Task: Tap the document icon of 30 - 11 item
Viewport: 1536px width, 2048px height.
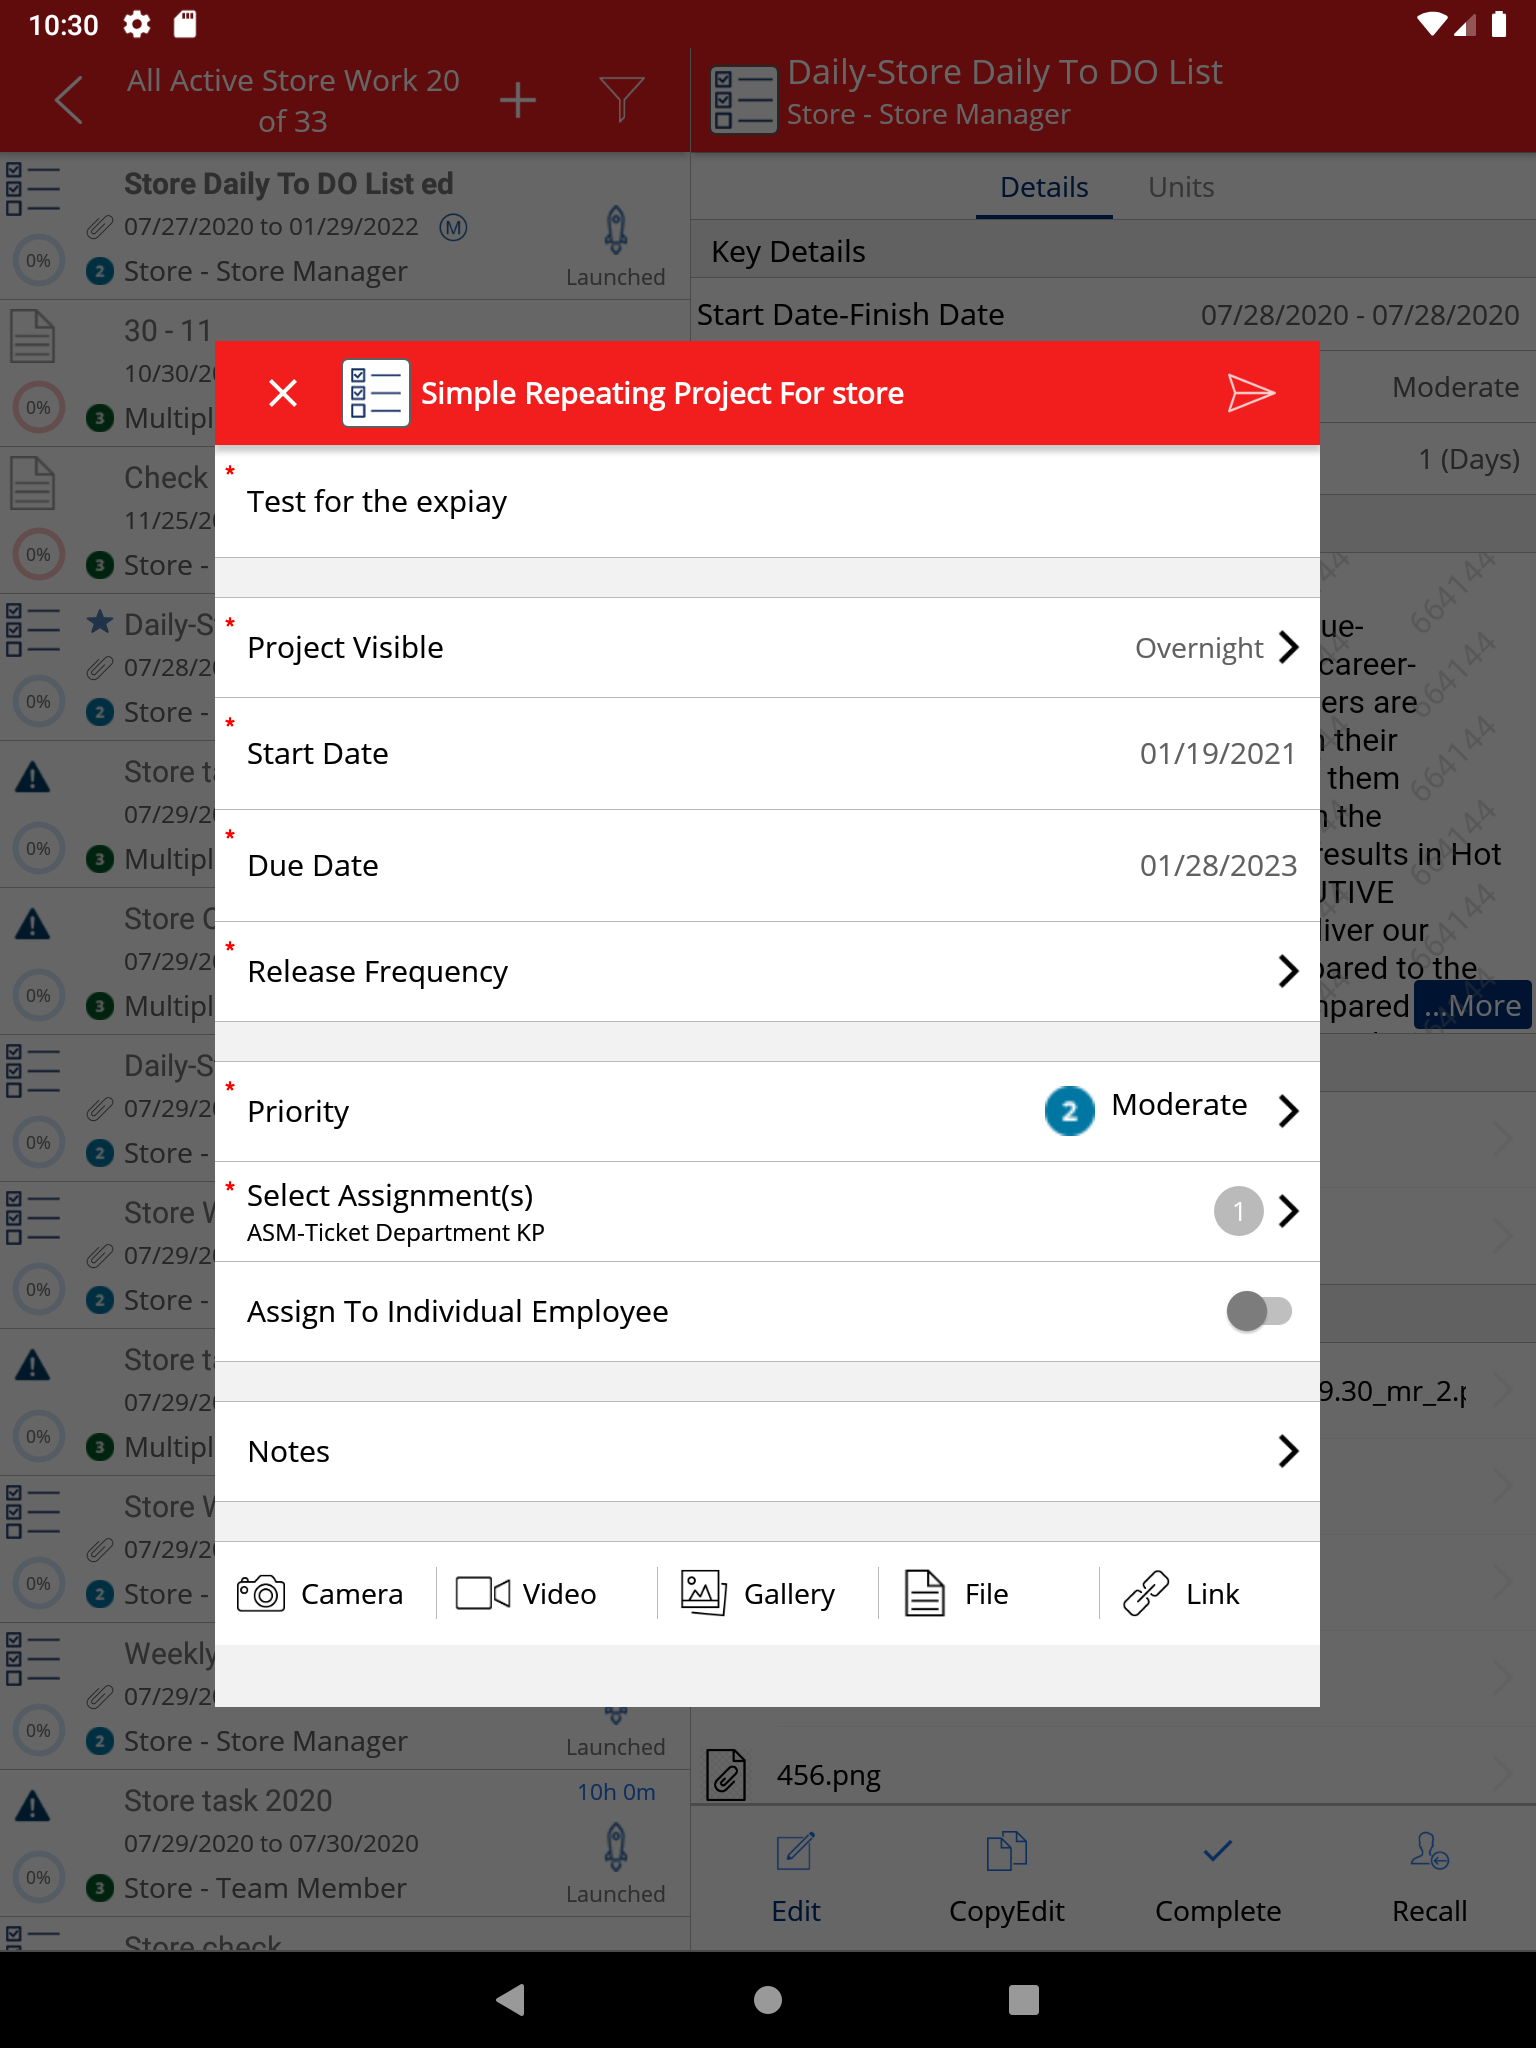Action: [33, 336]
